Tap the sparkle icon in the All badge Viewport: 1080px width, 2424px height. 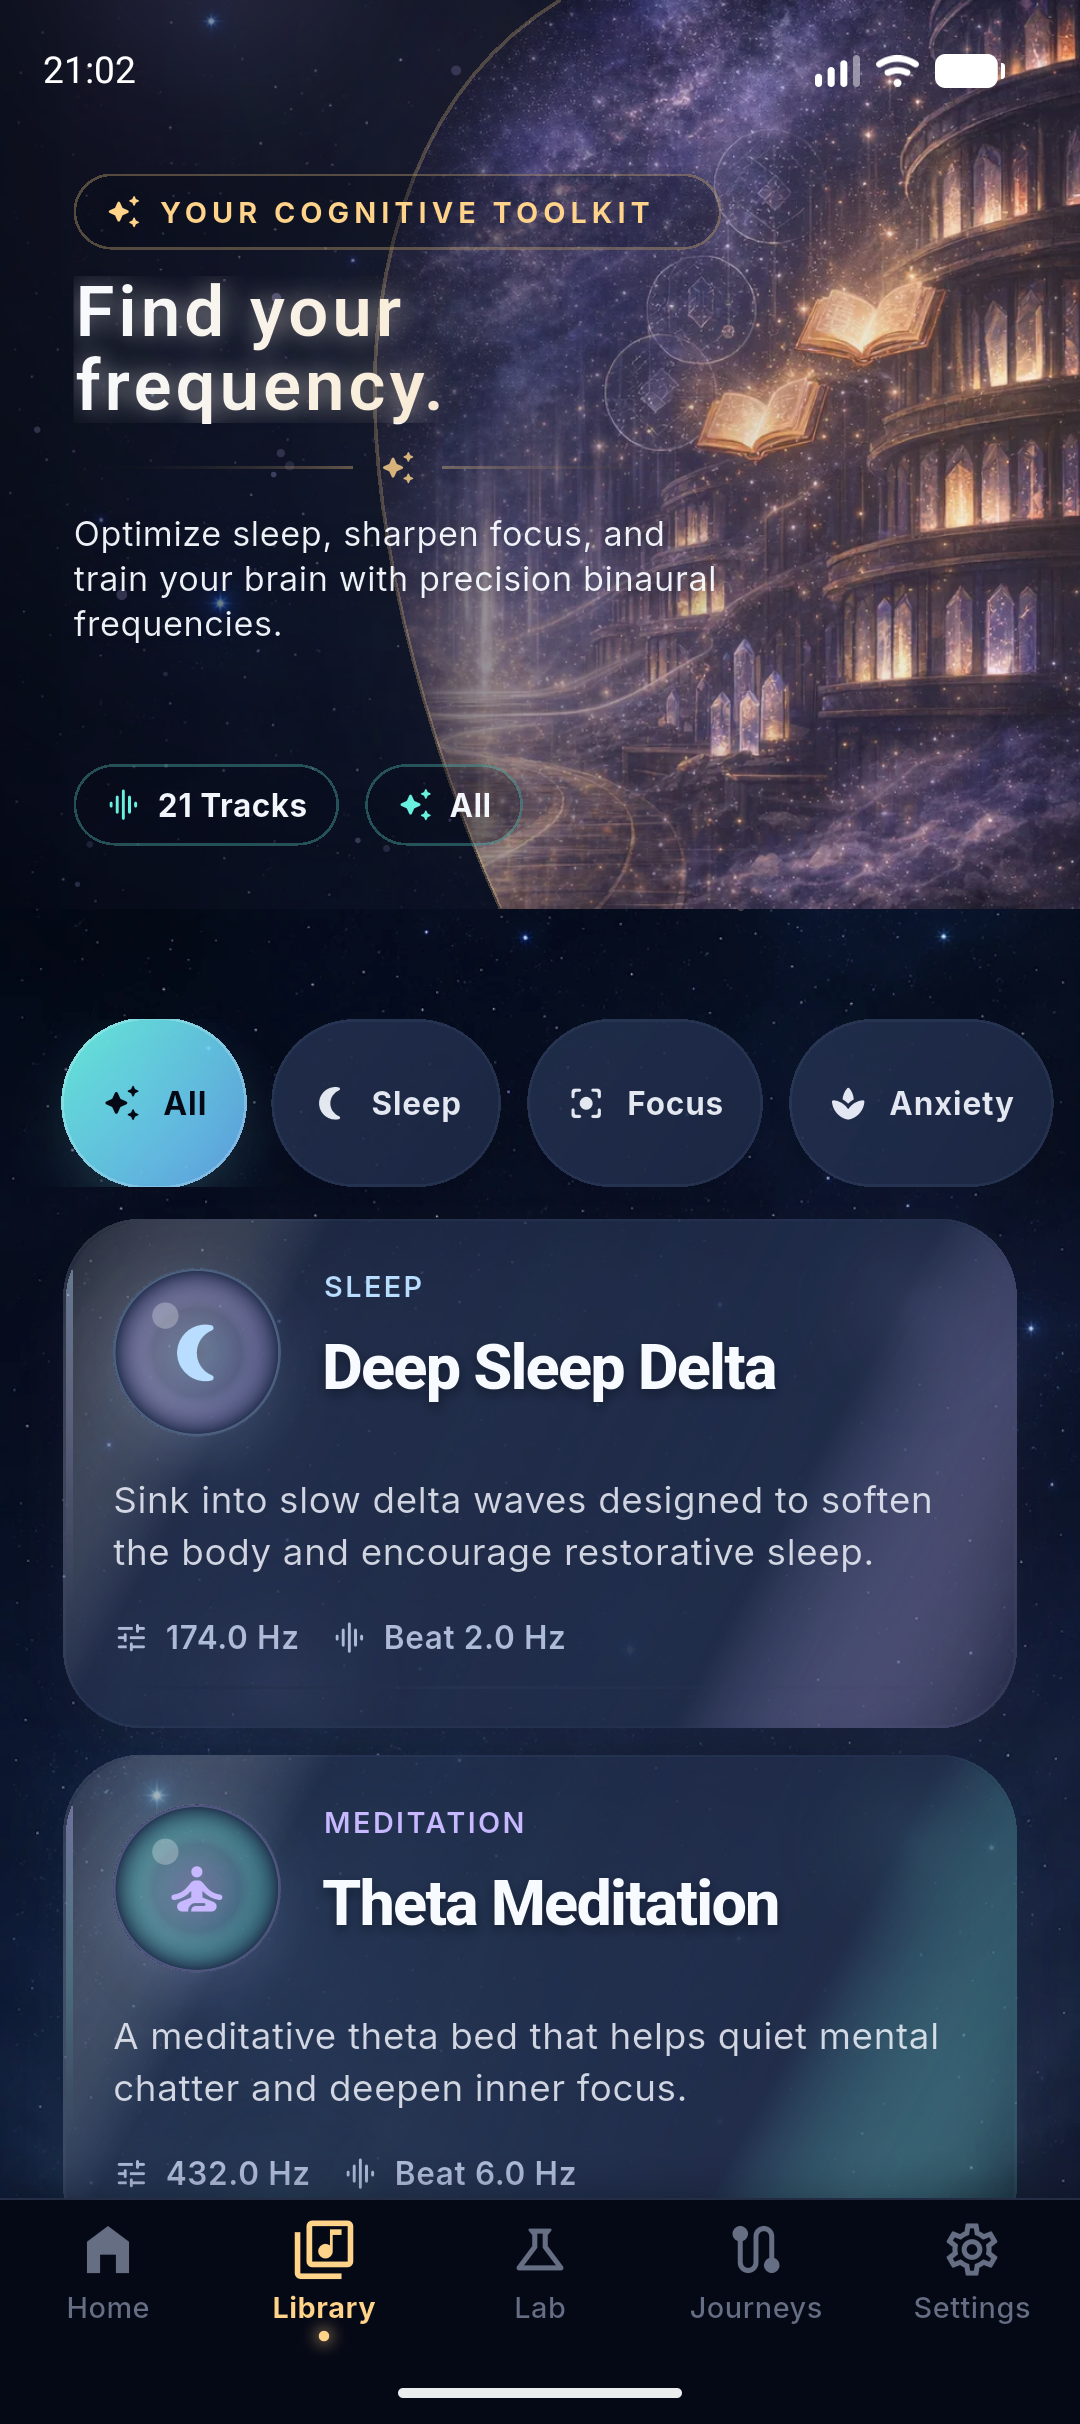tap(416, 805)
